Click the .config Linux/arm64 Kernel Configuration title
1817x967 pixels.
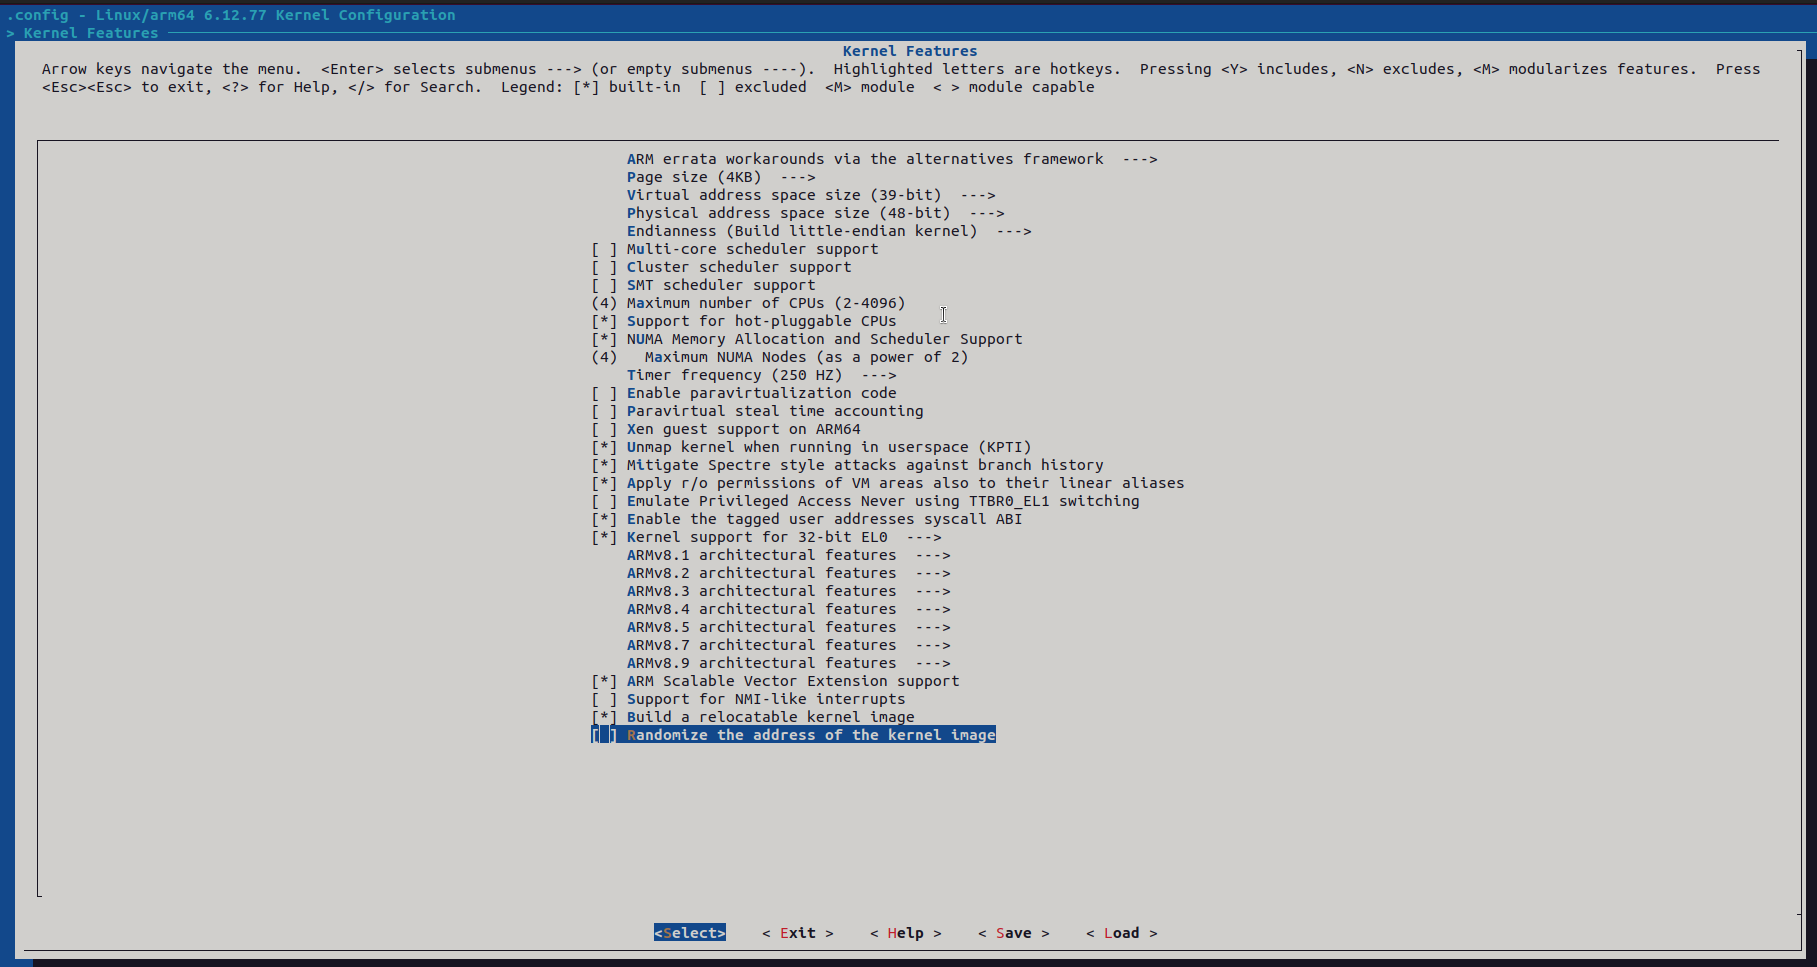tap(231, 15)
